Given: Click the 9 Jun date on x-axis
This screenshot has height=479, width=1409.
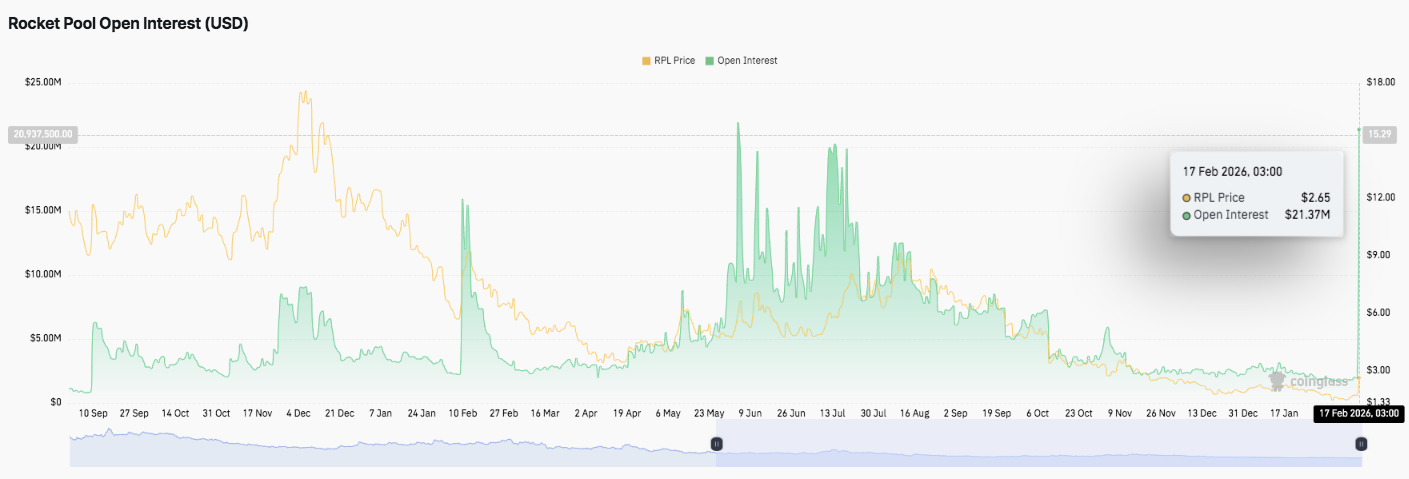Looking at the screenshot, I should click(x=749, y=413).
